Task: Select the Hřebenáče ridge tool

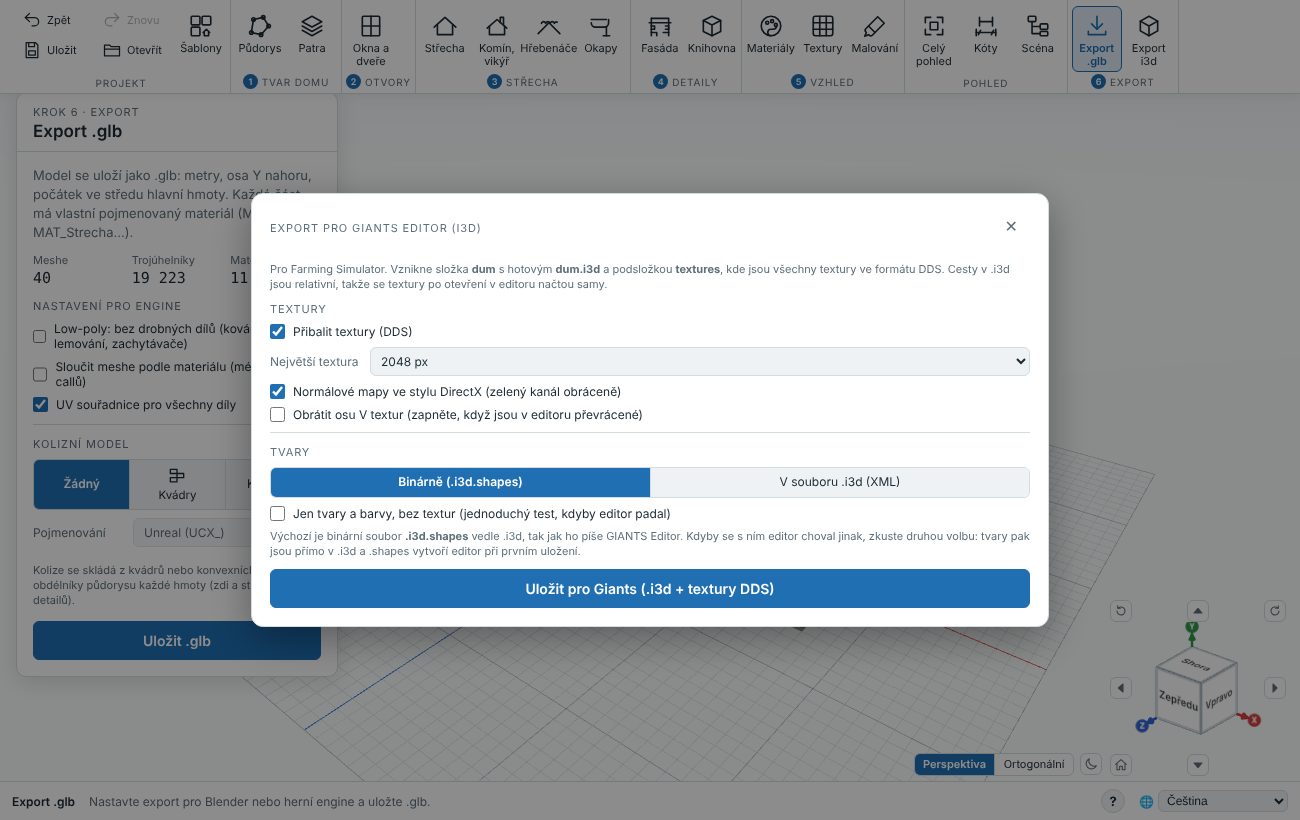Action: click(x=548, y=34)
